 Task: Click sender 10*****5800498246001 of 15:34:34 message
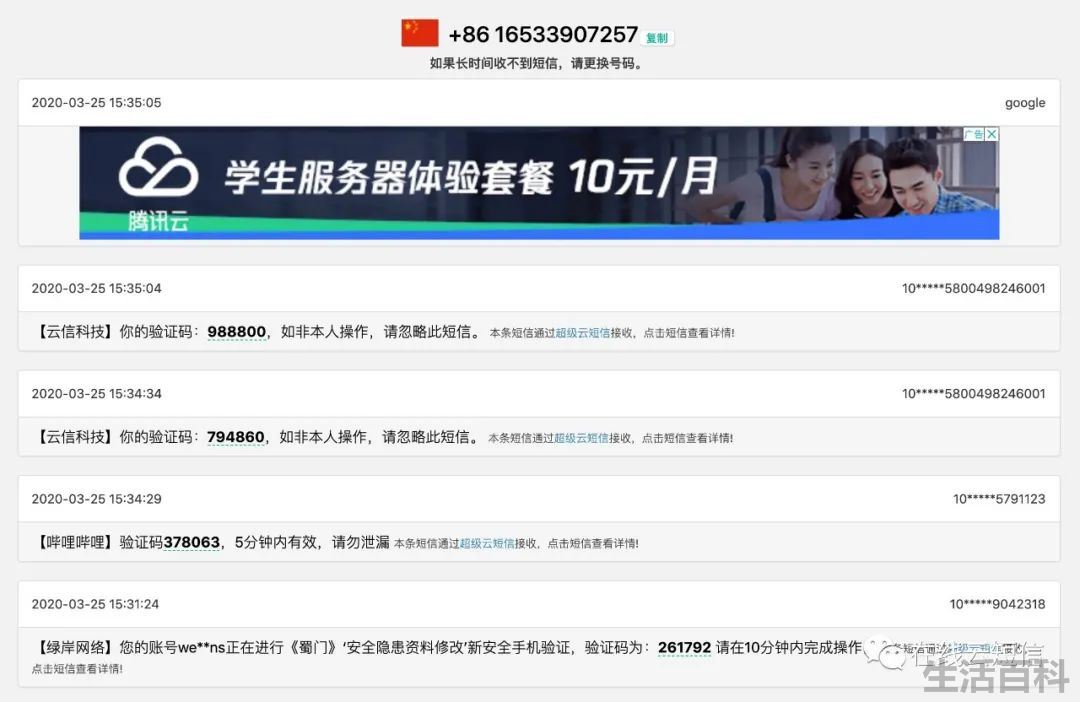973,394
